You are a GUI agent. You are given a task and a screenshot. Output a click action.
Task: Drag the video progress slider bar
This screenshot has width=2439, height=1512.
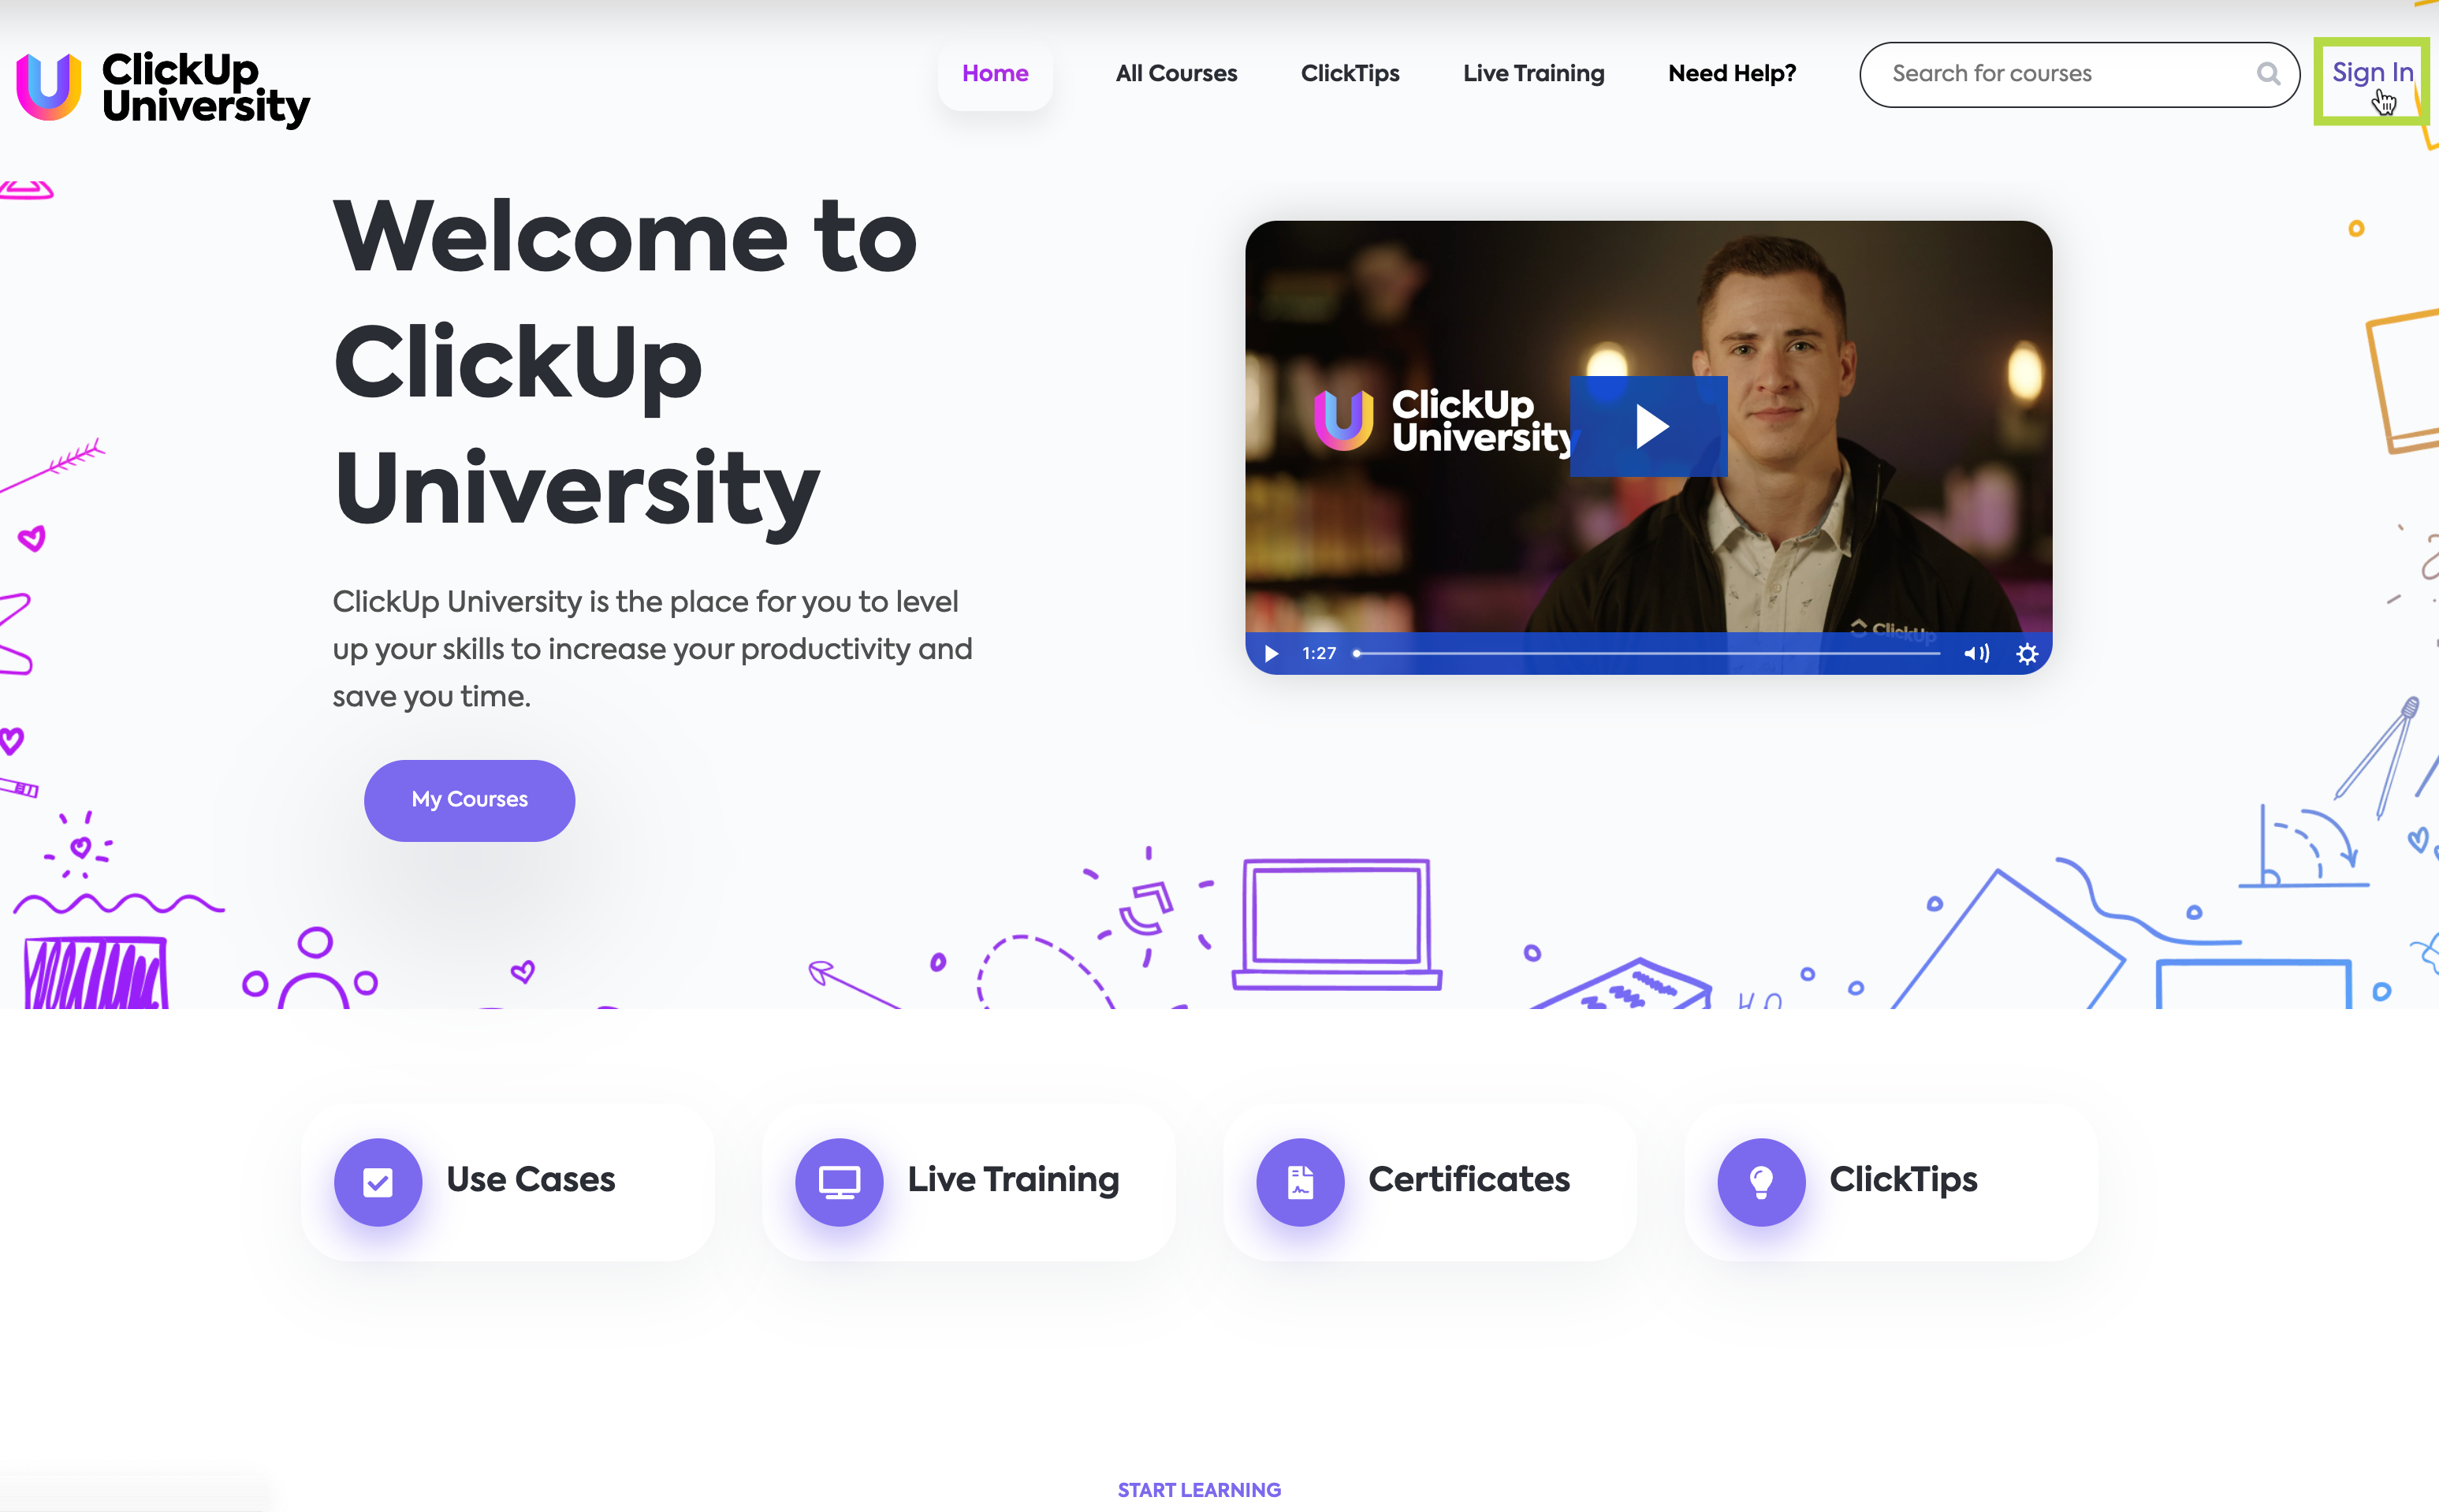[x=1354, y=654]
